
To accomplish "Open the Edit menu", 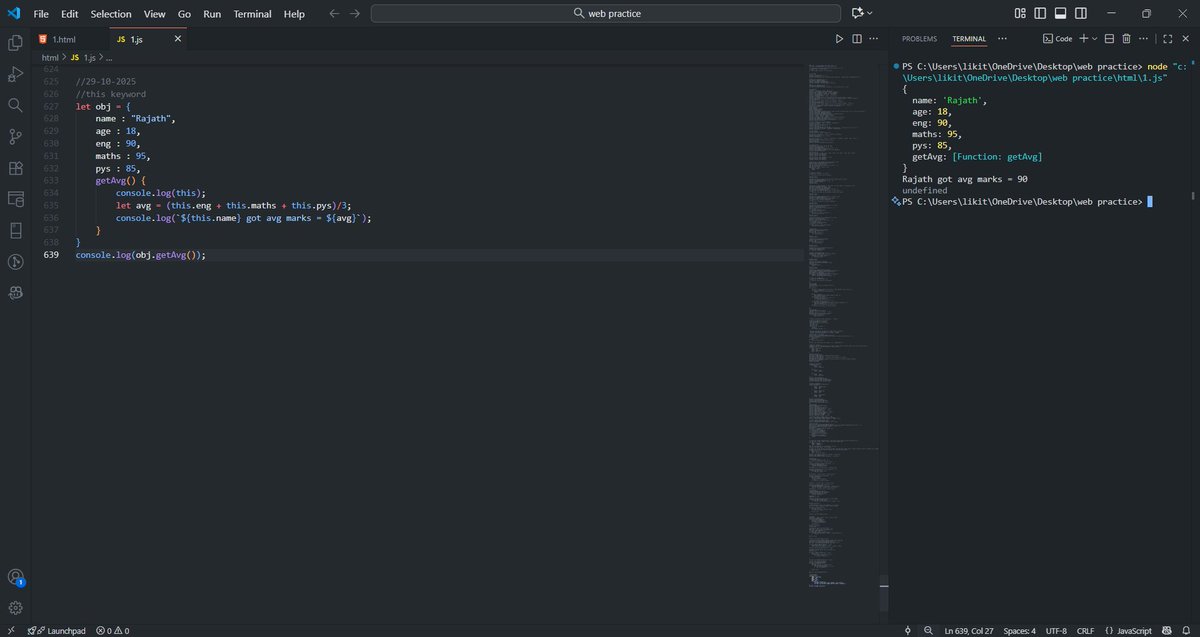I will 69,14.
